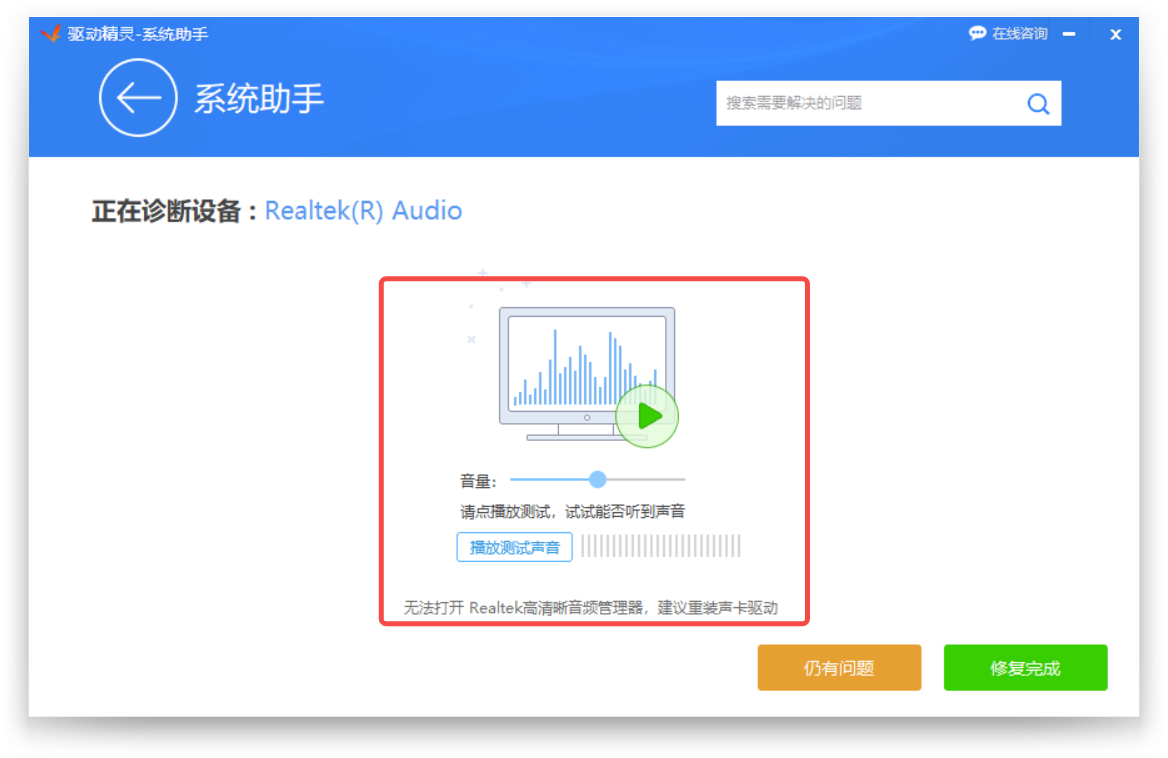
Task: Click the 驱动精灵 app logo icon
Action: [x=51, y=34]
